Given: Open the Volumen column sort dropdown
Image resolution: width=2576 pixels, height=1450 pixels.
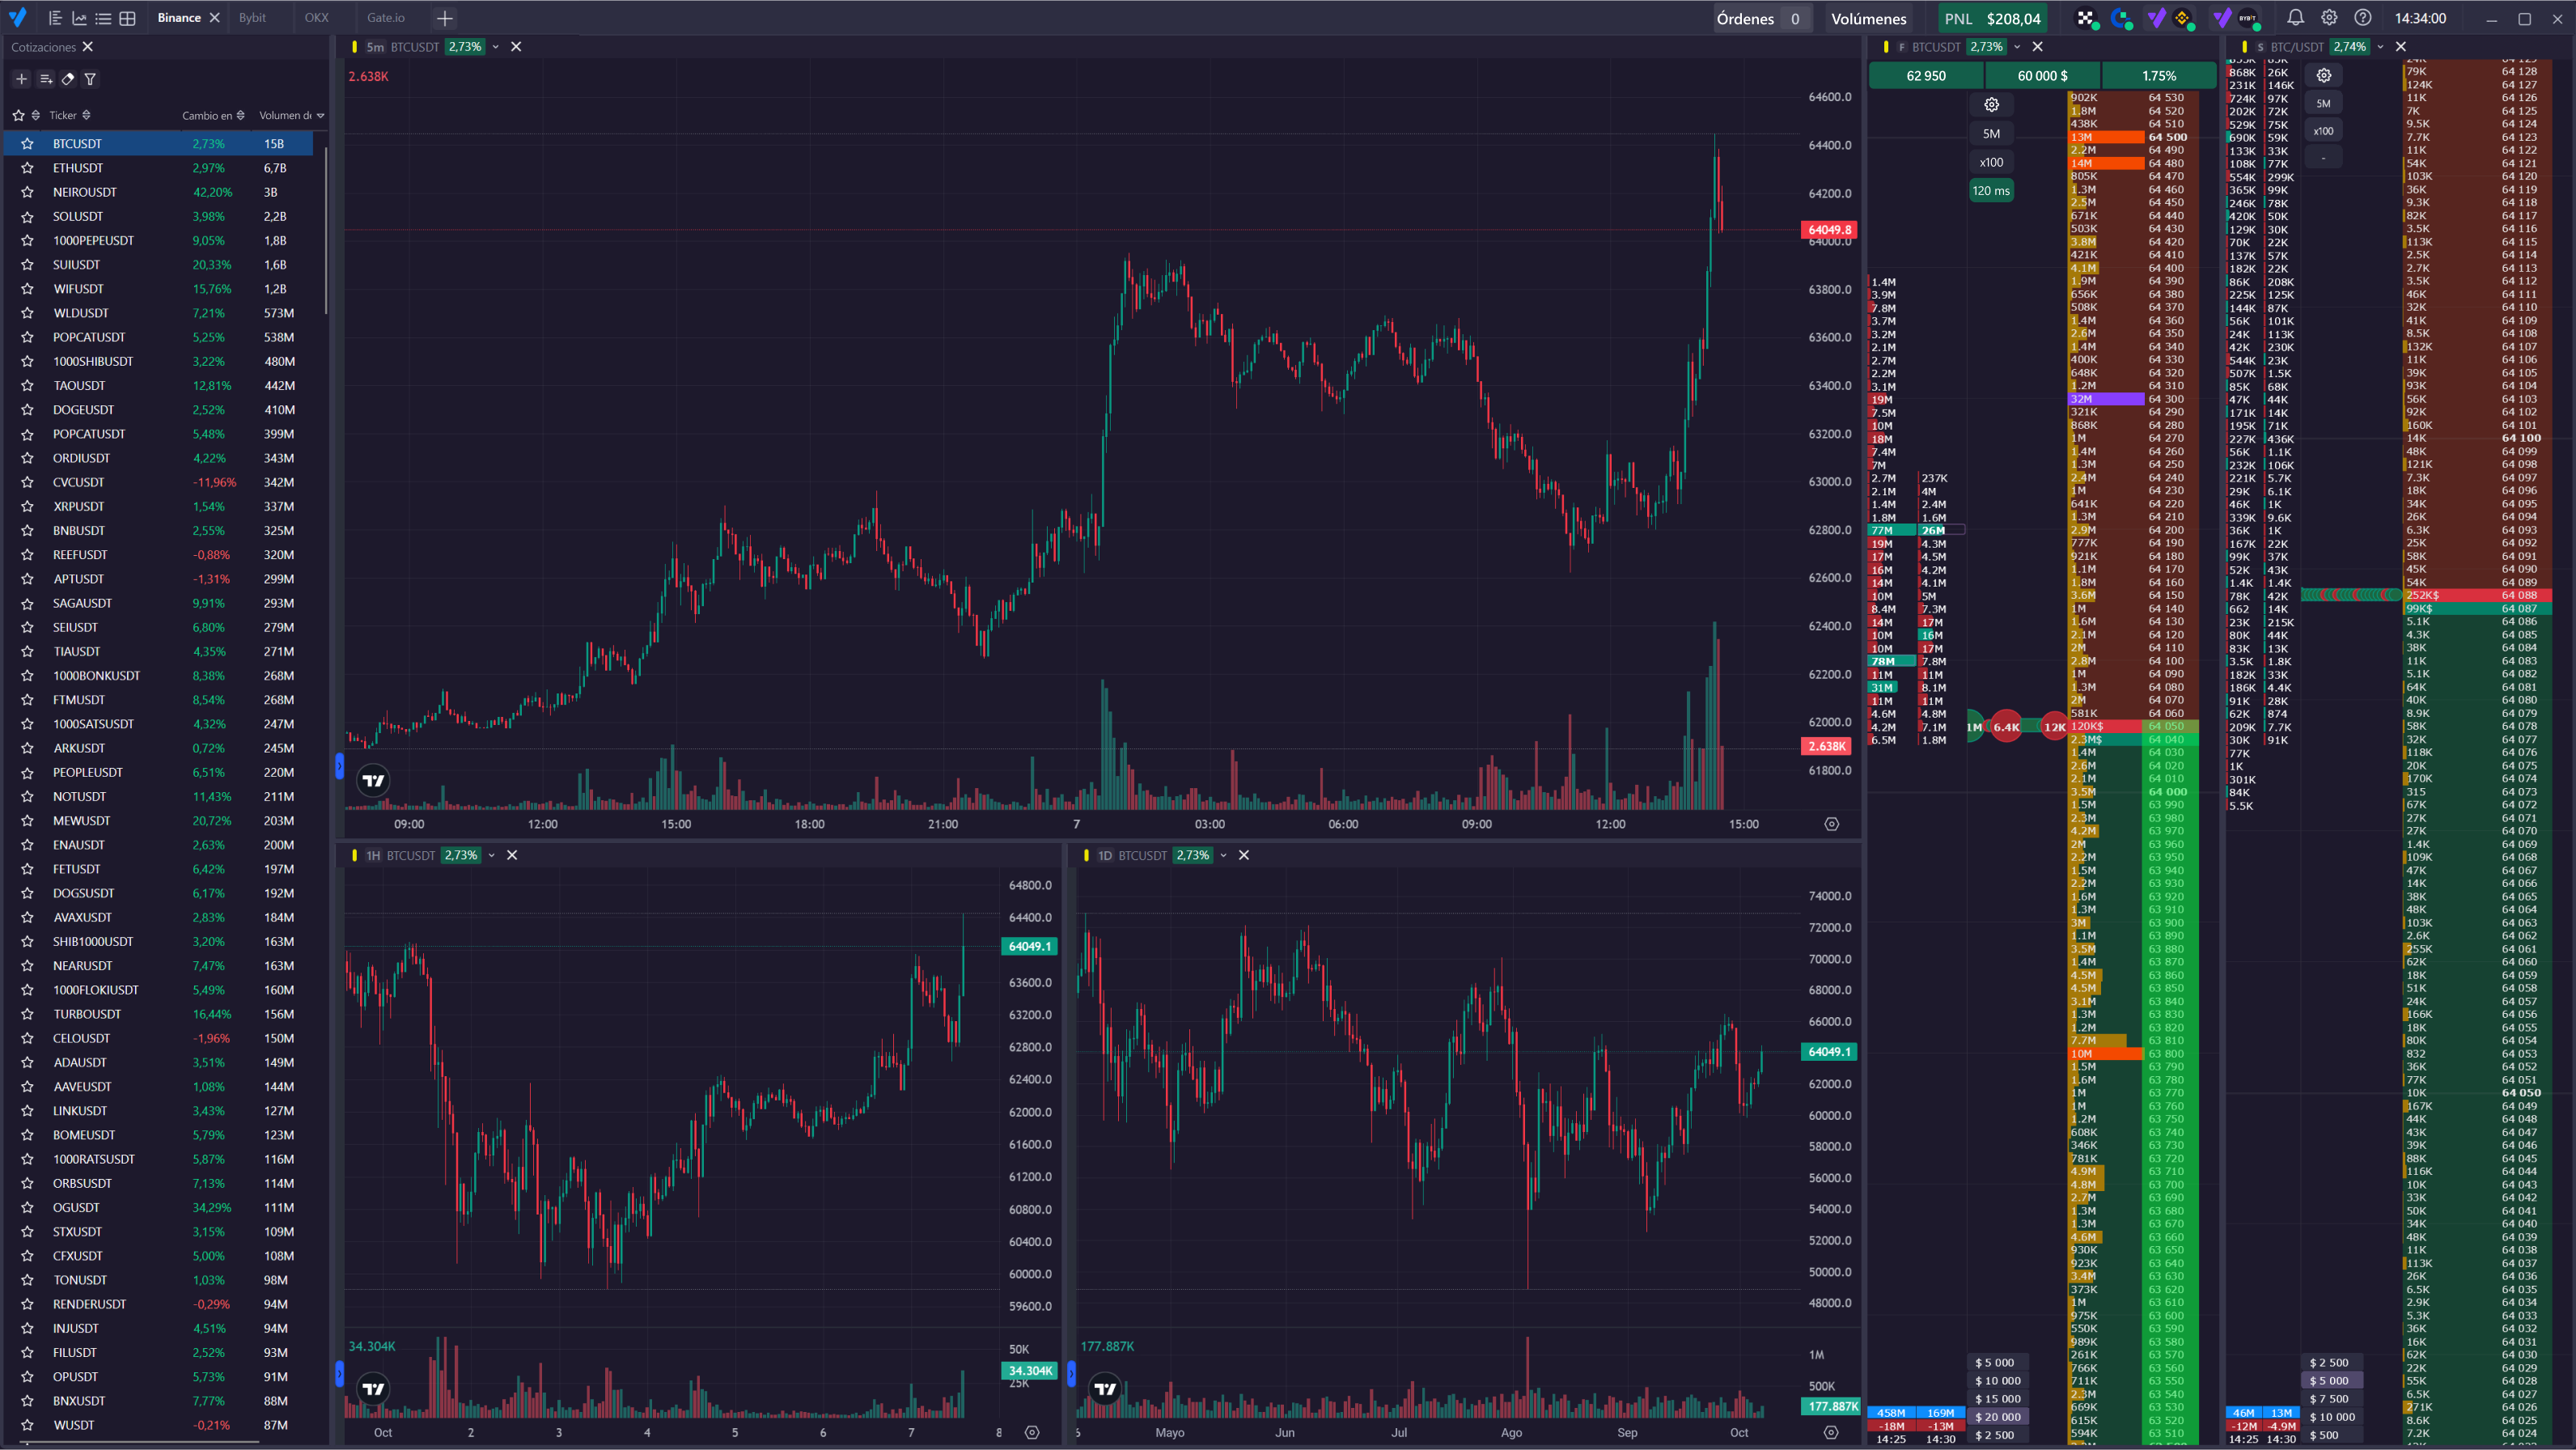Looking at the screenshot, I should tap(320, 116).
